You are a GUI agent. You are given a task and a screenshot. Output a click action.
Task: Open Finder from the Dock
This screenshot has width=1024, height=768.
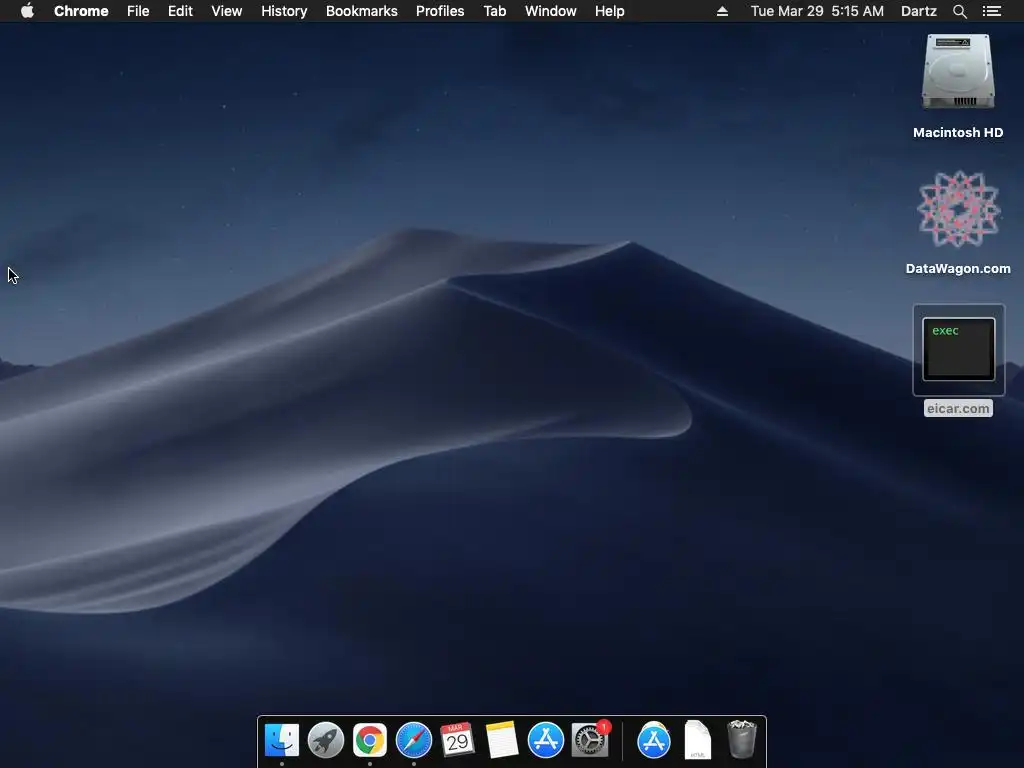click(282, 740)
